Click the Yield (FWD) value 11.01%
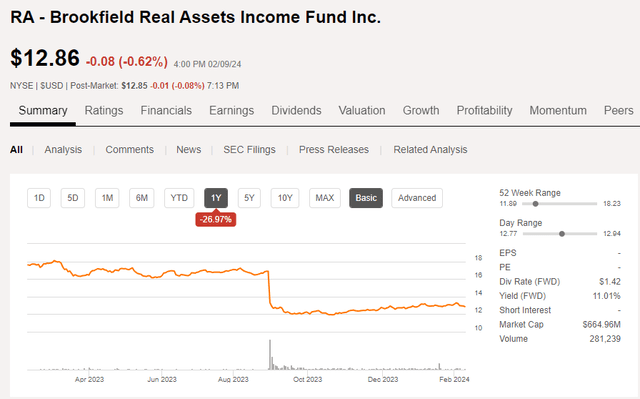The image size is (640, 399). coord(607,296)
